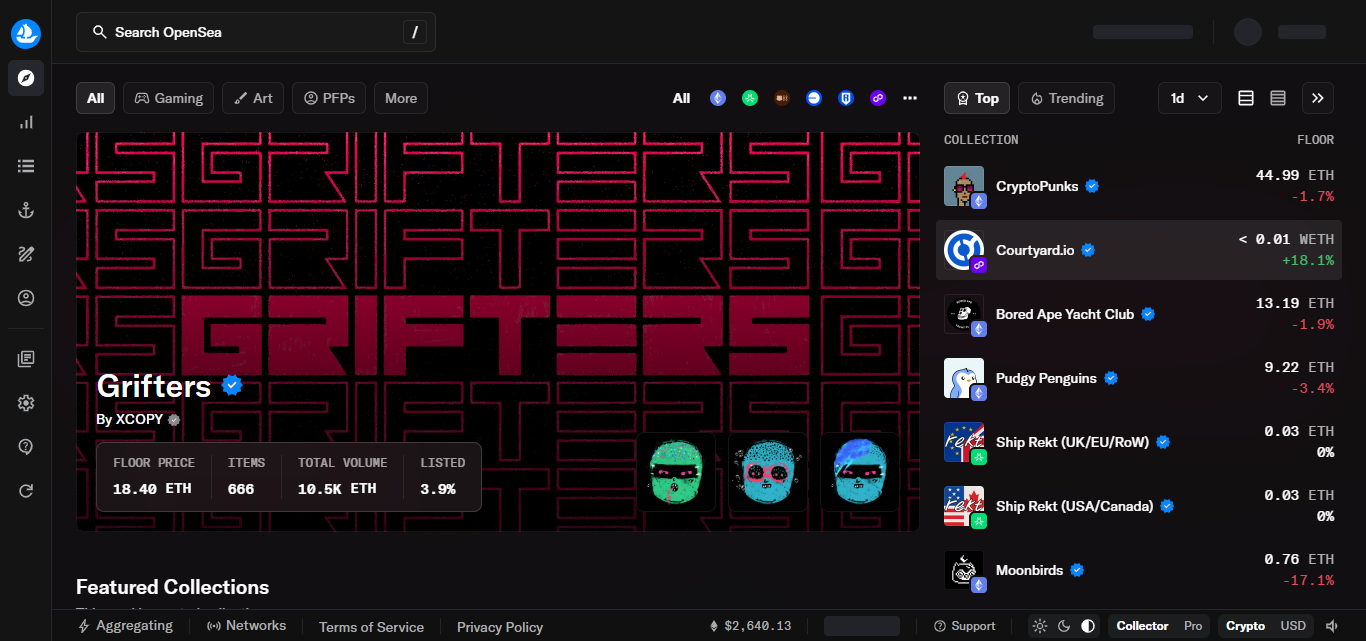Select the Gaming category tab

(168, 98)
